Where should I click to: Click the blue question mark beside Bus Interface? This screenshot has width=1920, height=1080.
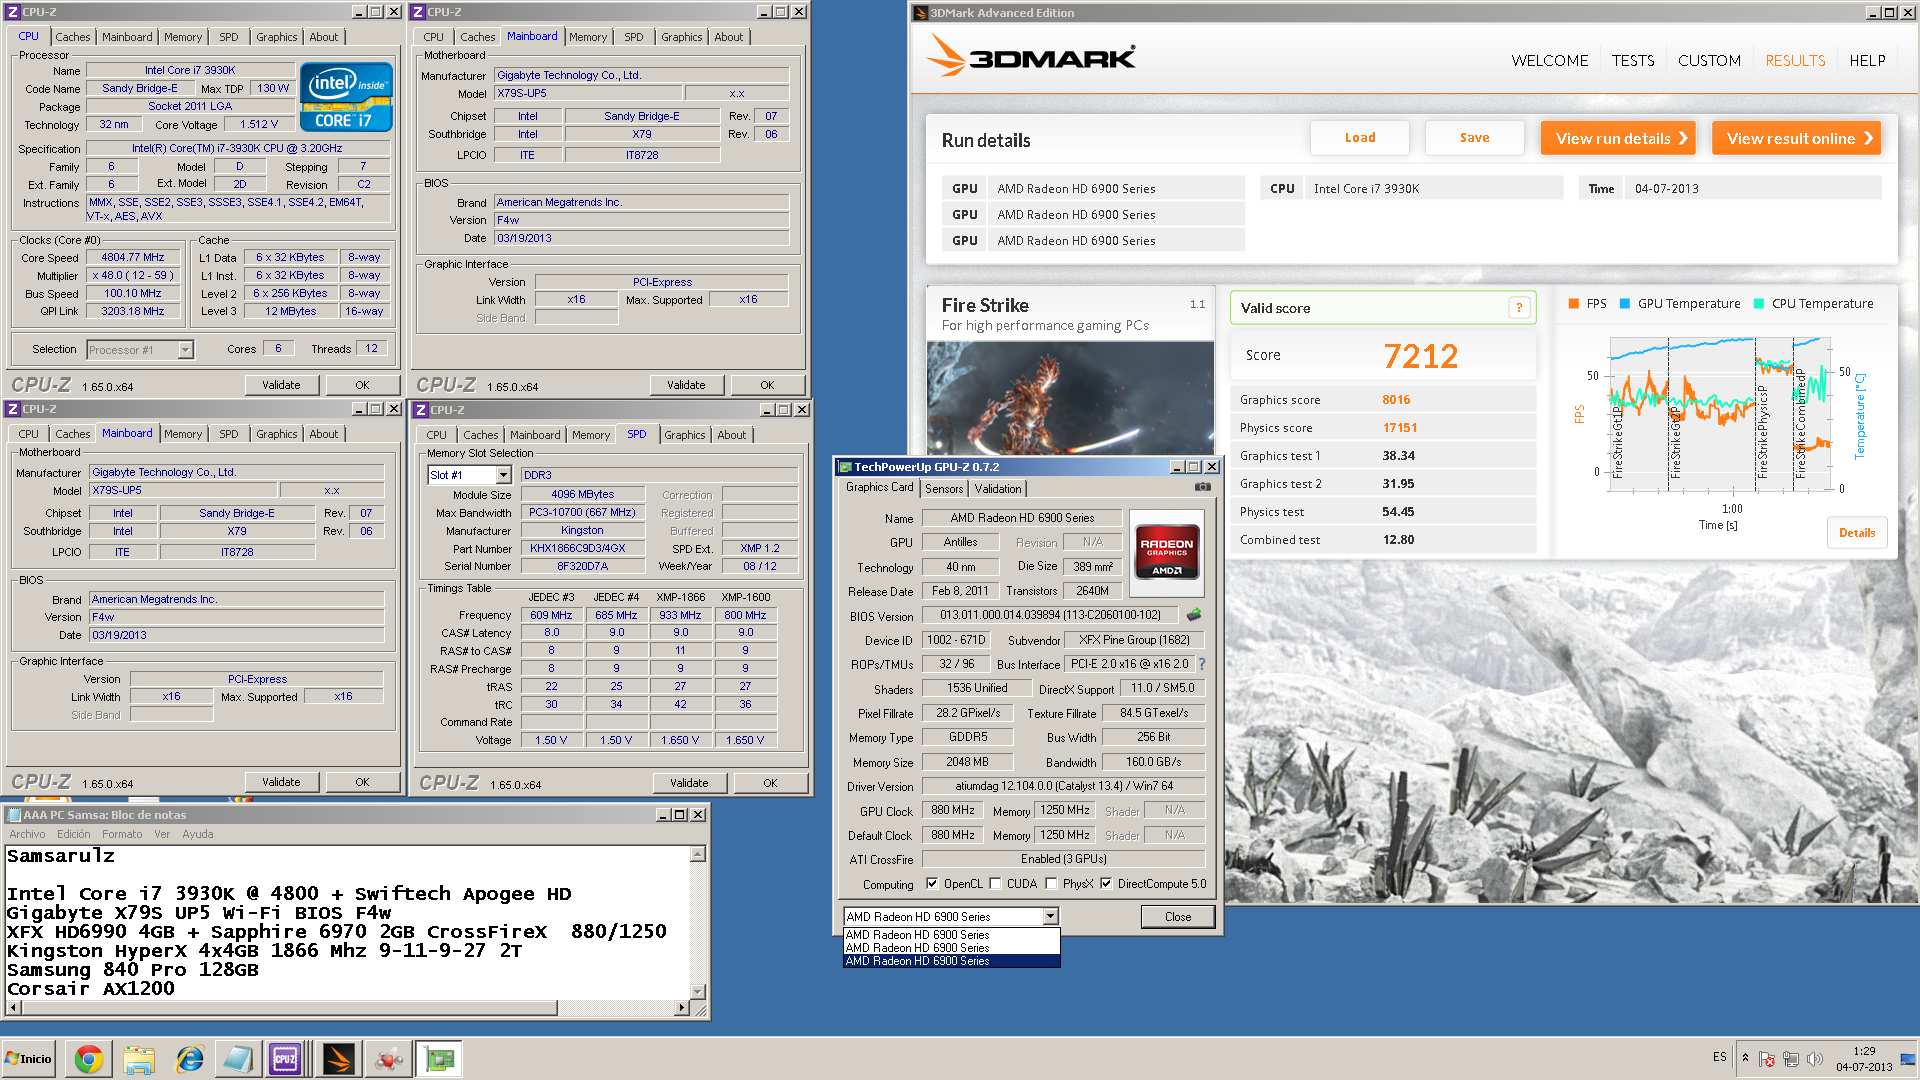point(1201,664)
